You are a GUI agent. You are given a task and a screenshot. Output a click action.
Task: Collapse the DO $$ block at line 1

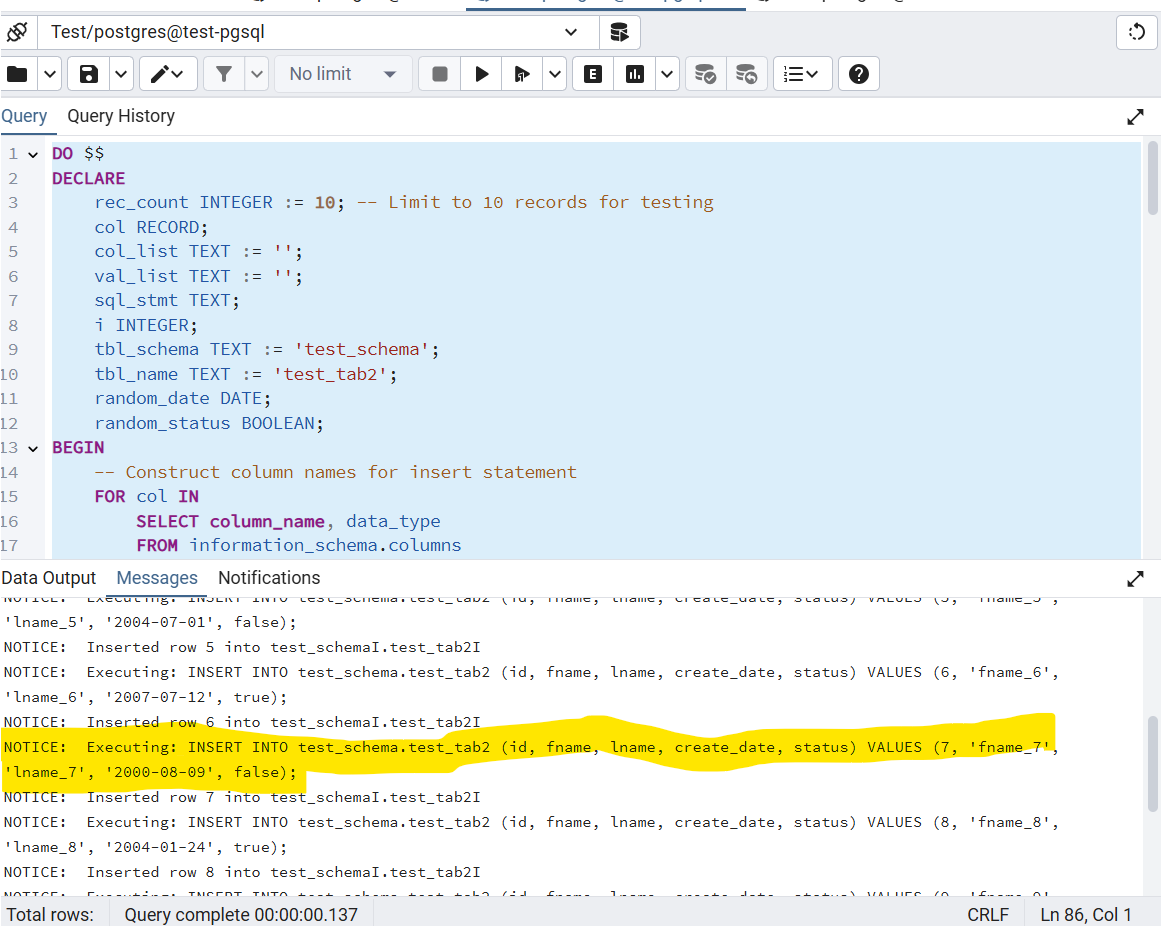[x=33, y=155]
